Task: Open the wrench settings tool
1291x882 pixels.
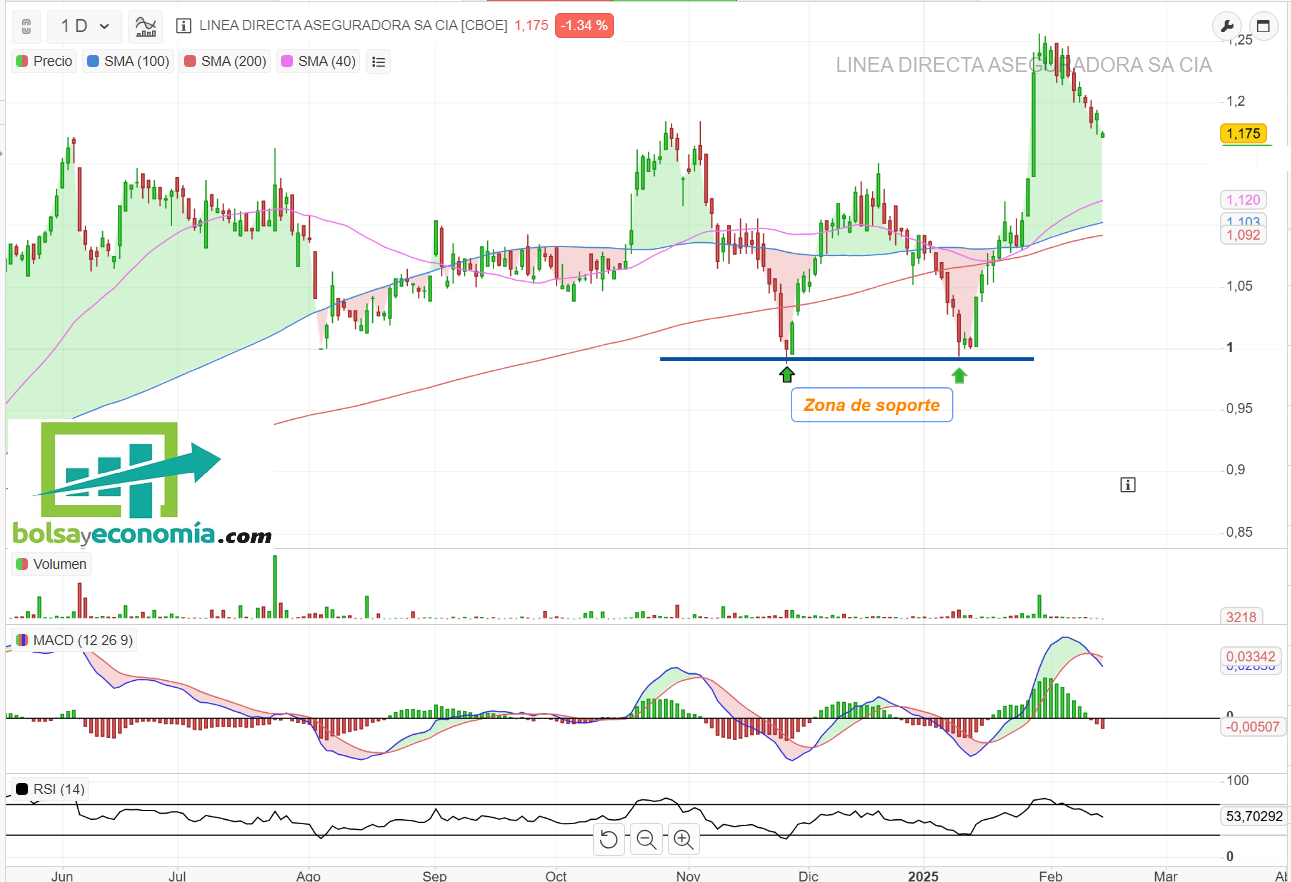Action: pos(1226,26)
